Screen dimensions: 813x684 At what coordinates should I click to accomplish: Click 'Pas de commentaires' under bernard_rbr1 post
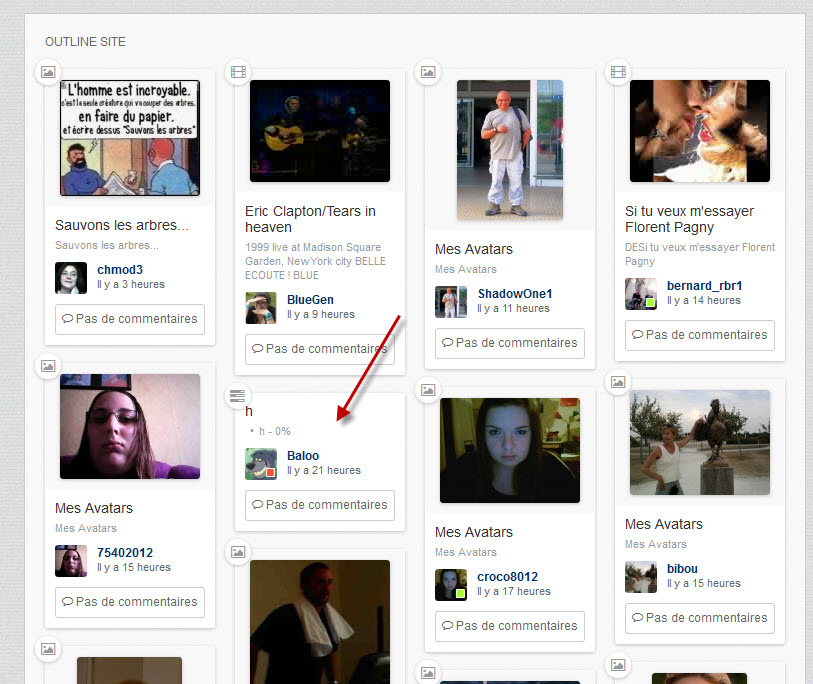click(x=699, y=335)
